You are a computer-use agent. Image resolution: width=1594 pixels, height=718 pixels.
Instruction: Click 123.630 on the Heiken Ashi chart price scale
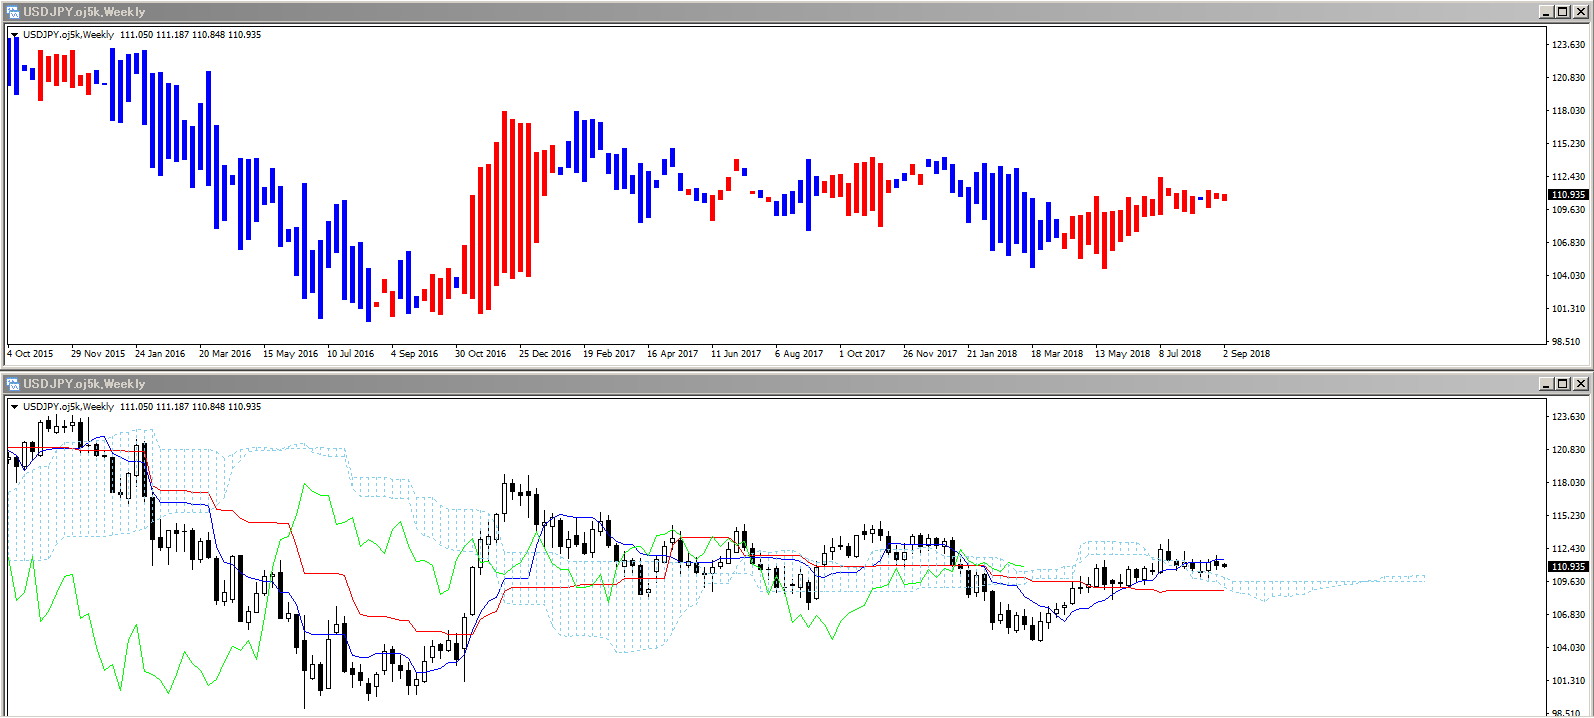[1568, 45]
